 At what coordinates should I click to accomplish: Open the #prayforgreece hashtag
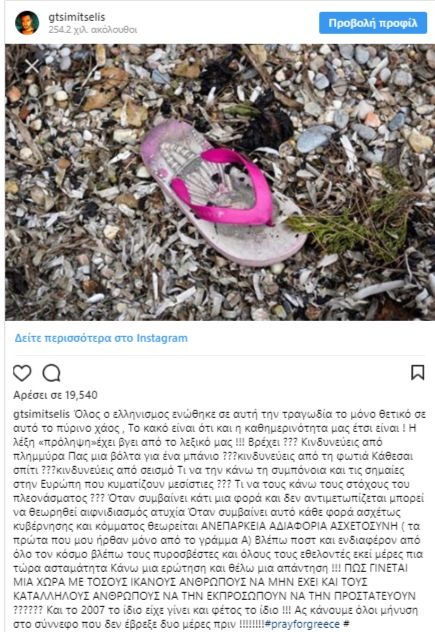click(302, 624)
